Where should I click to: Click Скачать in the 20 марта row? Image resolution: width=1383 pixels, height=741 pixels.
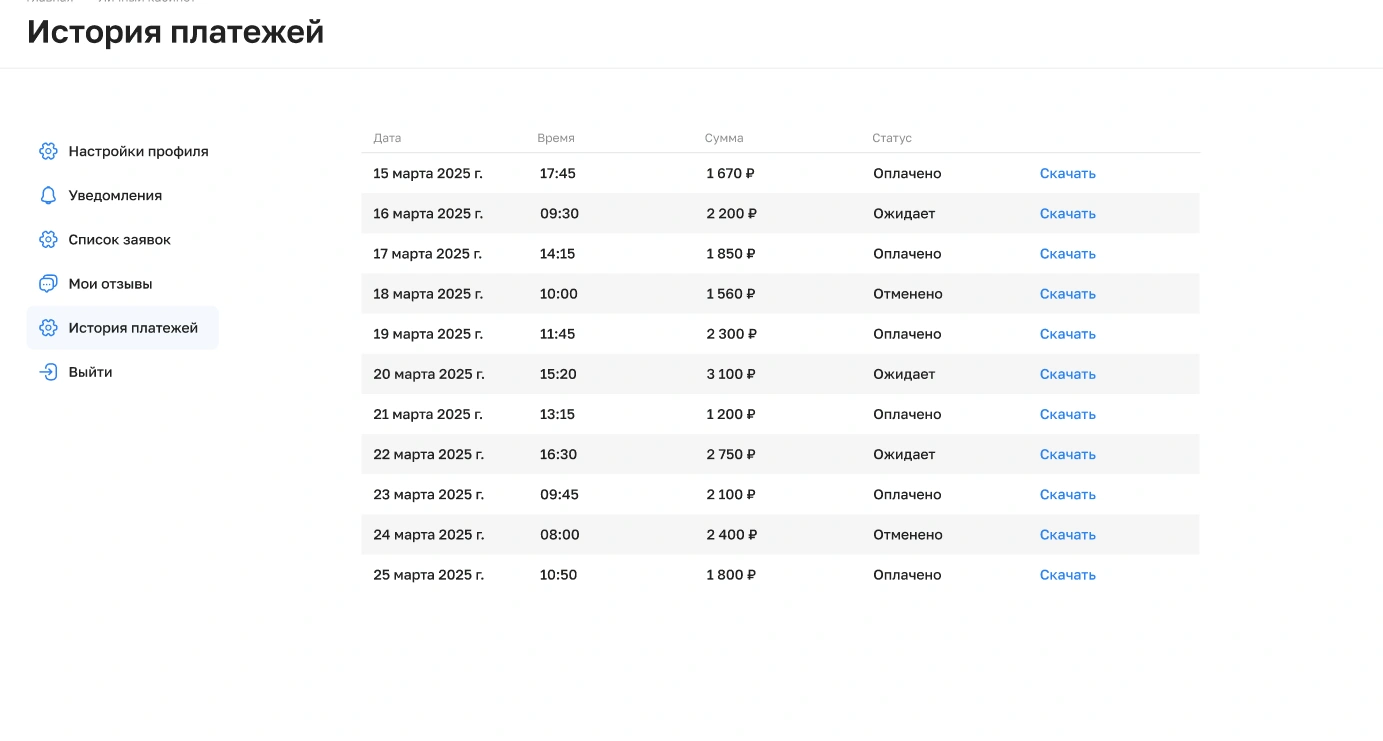click(1067, 374)
